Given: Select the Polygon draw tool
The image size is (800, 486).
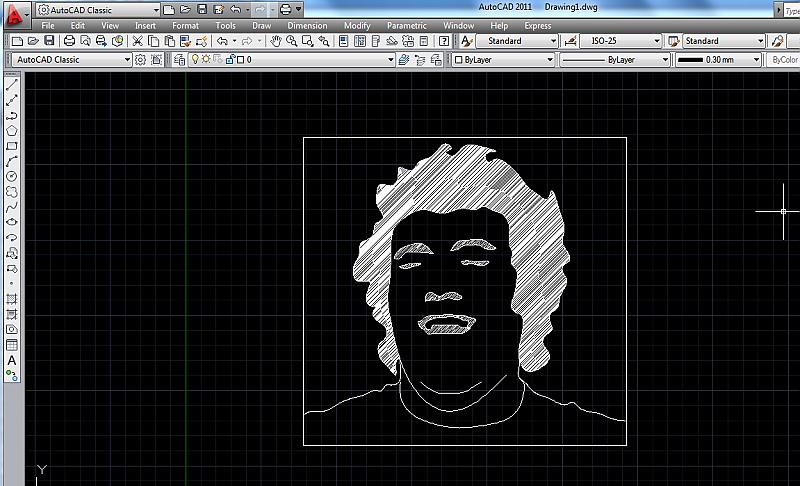Looking at the screenshot, I should [12, 131].
